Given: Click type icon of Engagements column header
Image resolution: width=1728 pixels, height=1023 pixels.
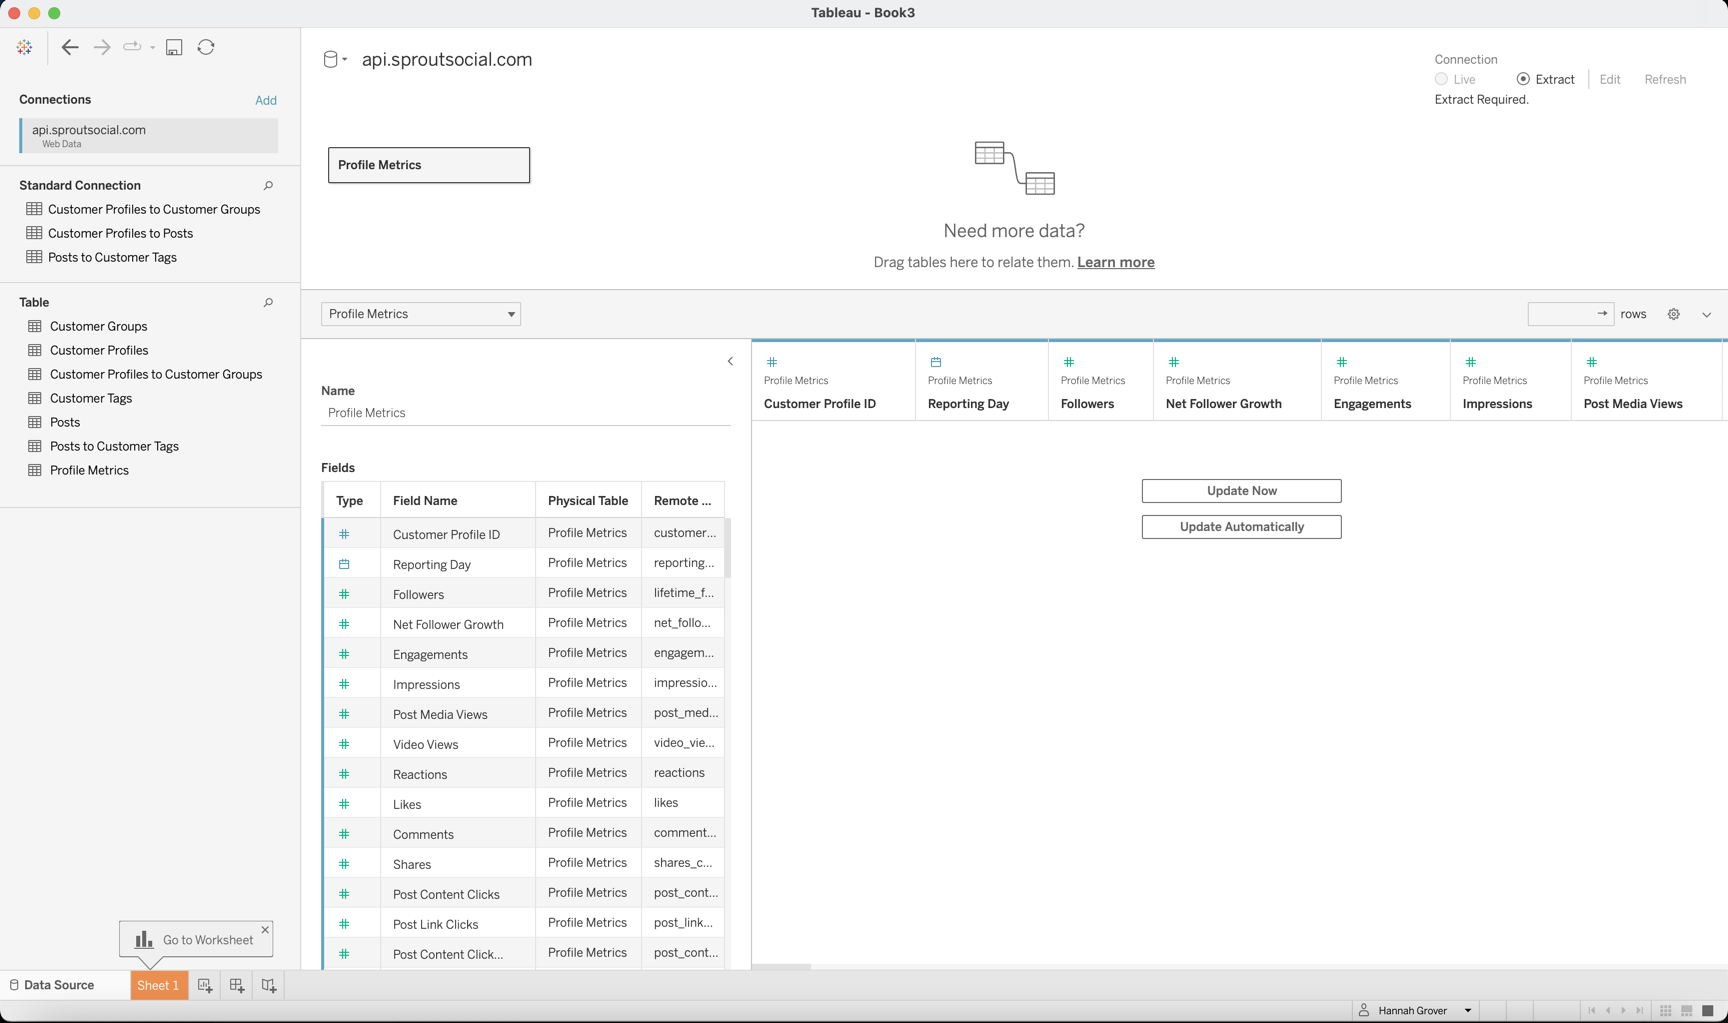Looking at the screenshot, I should coord(1342,362).
